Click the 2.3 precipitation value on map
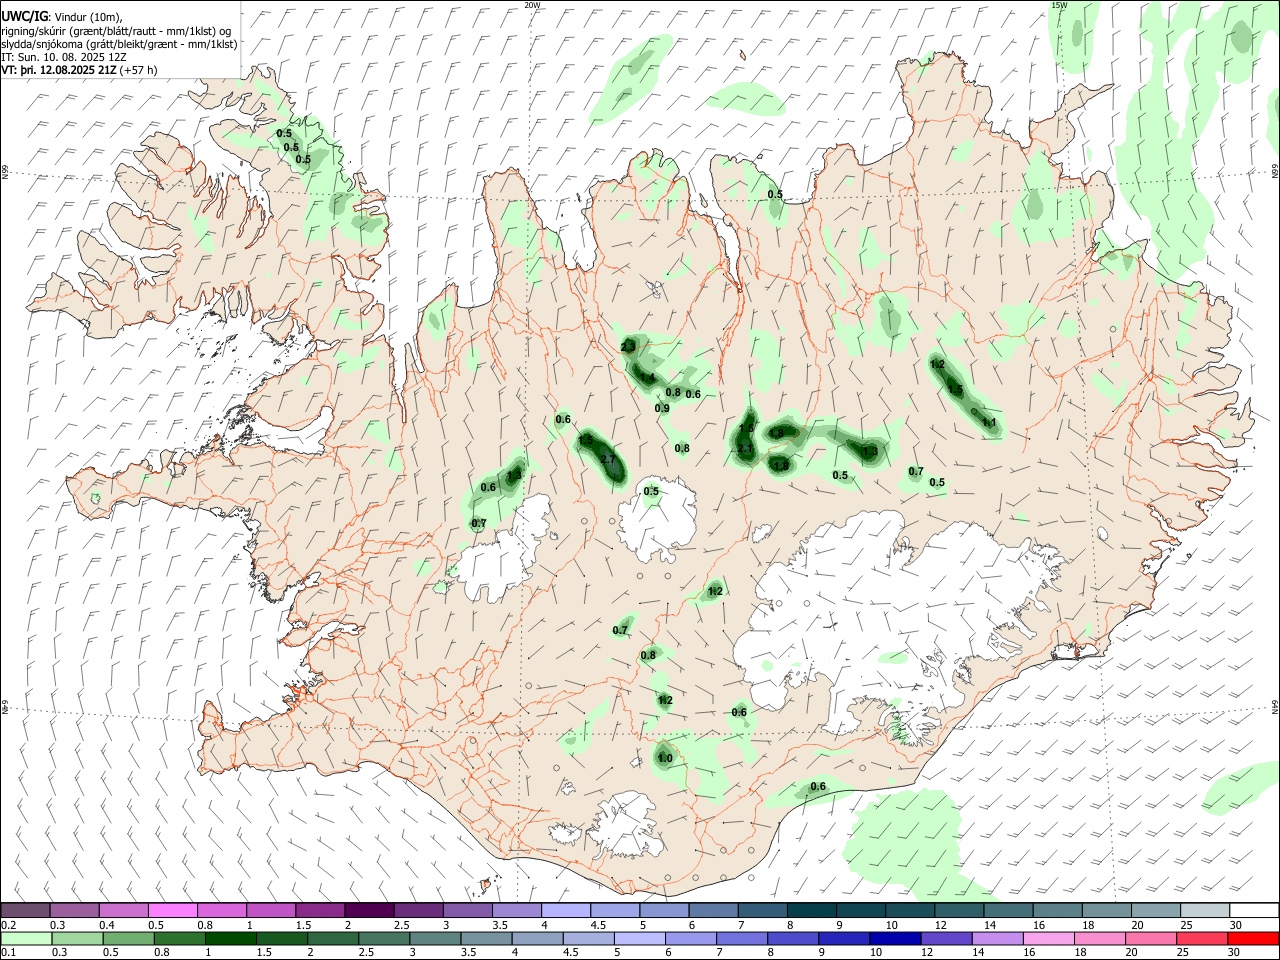Image resolution: width=1280 pixels, height=960 pixels. pyautogui.click(x=628, y=346)
